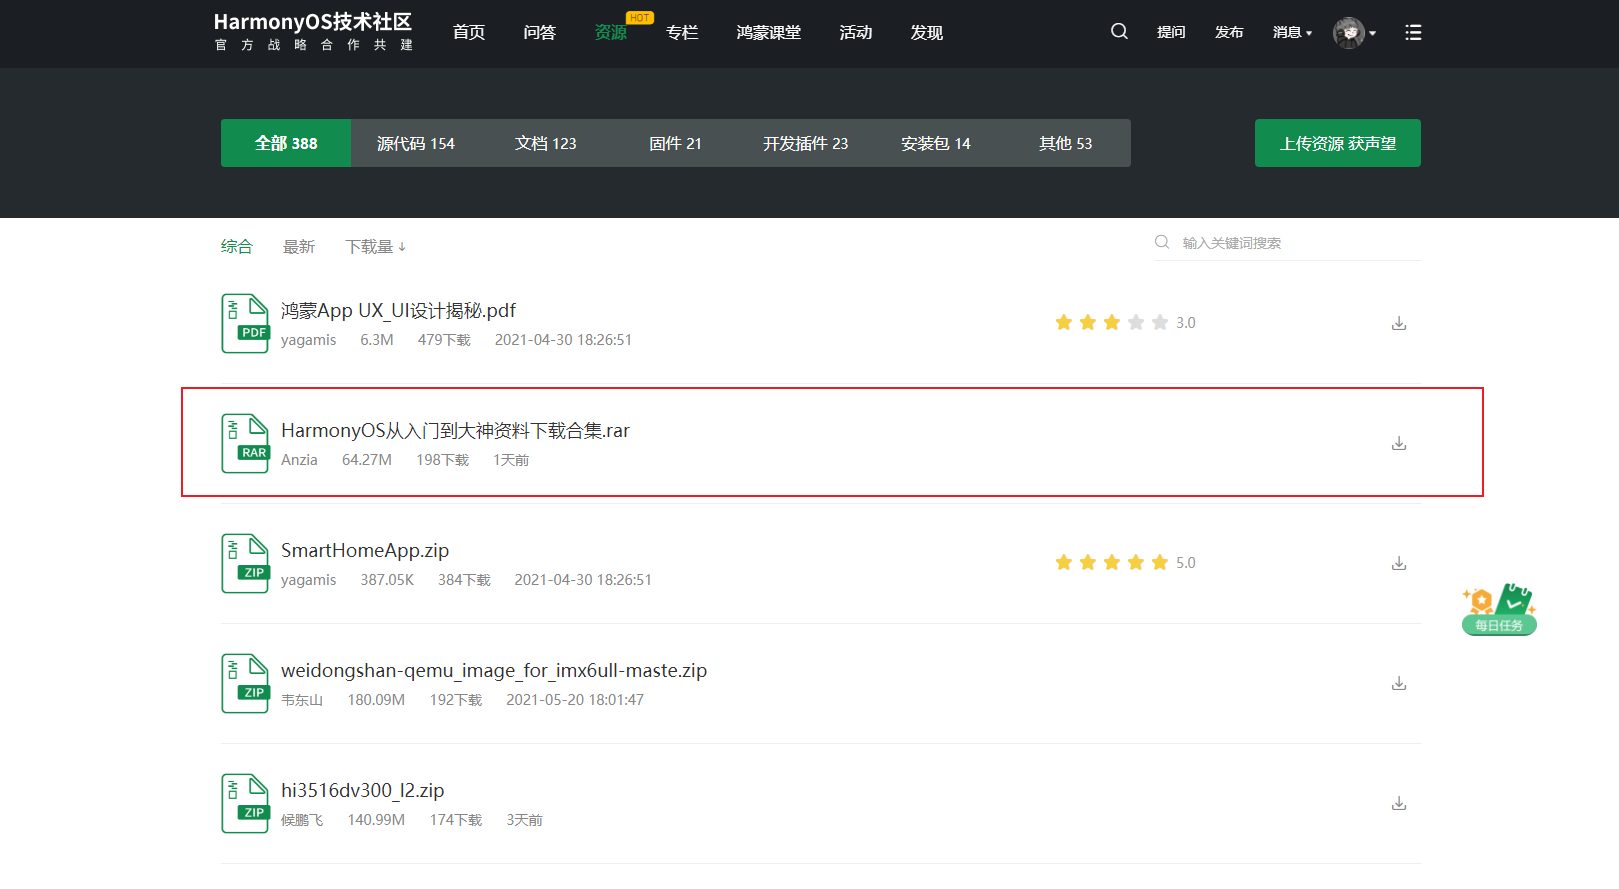Sort by 下载量 descending
Screen dimensions: 1619x889
(x=376, y=246)
